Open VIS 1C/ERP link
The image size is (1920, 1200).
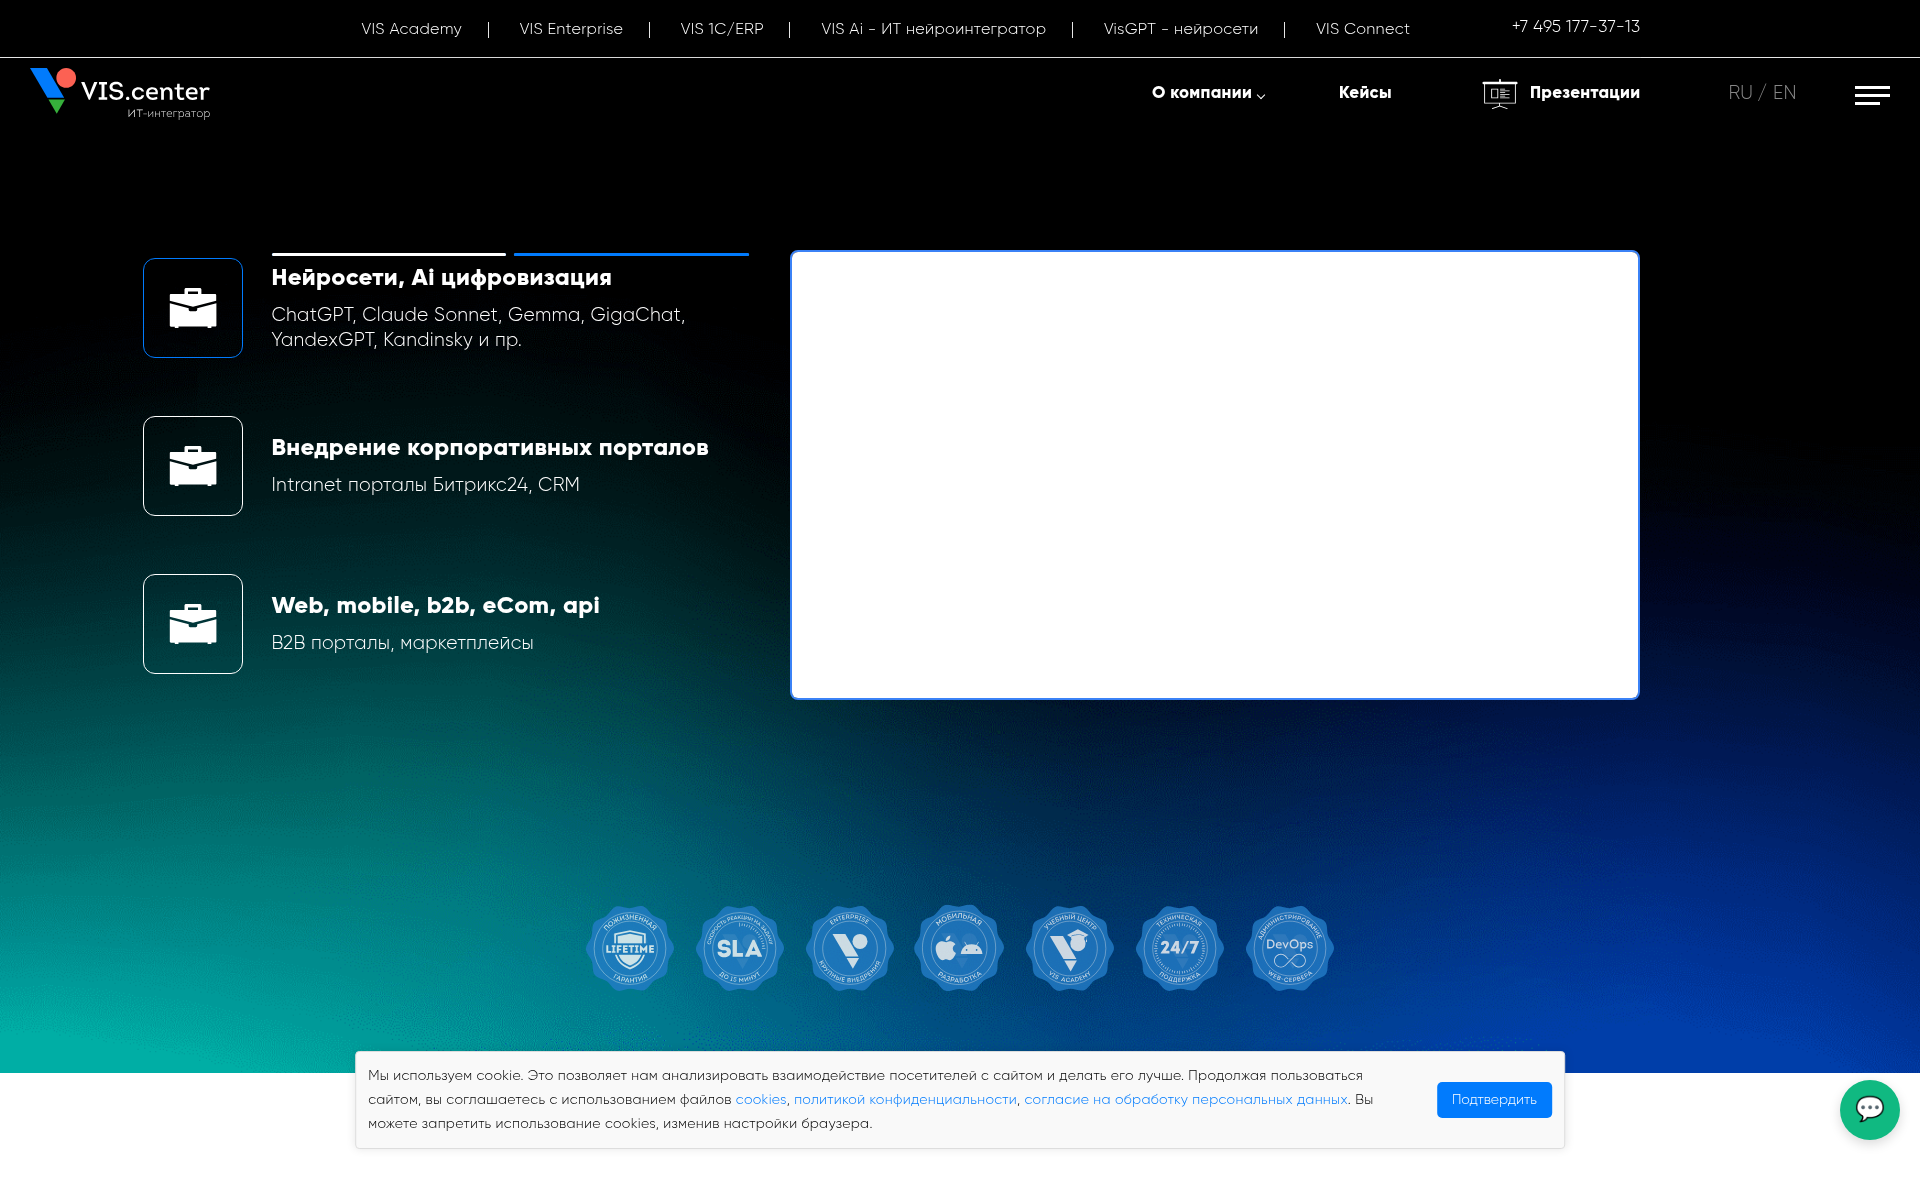721,29
